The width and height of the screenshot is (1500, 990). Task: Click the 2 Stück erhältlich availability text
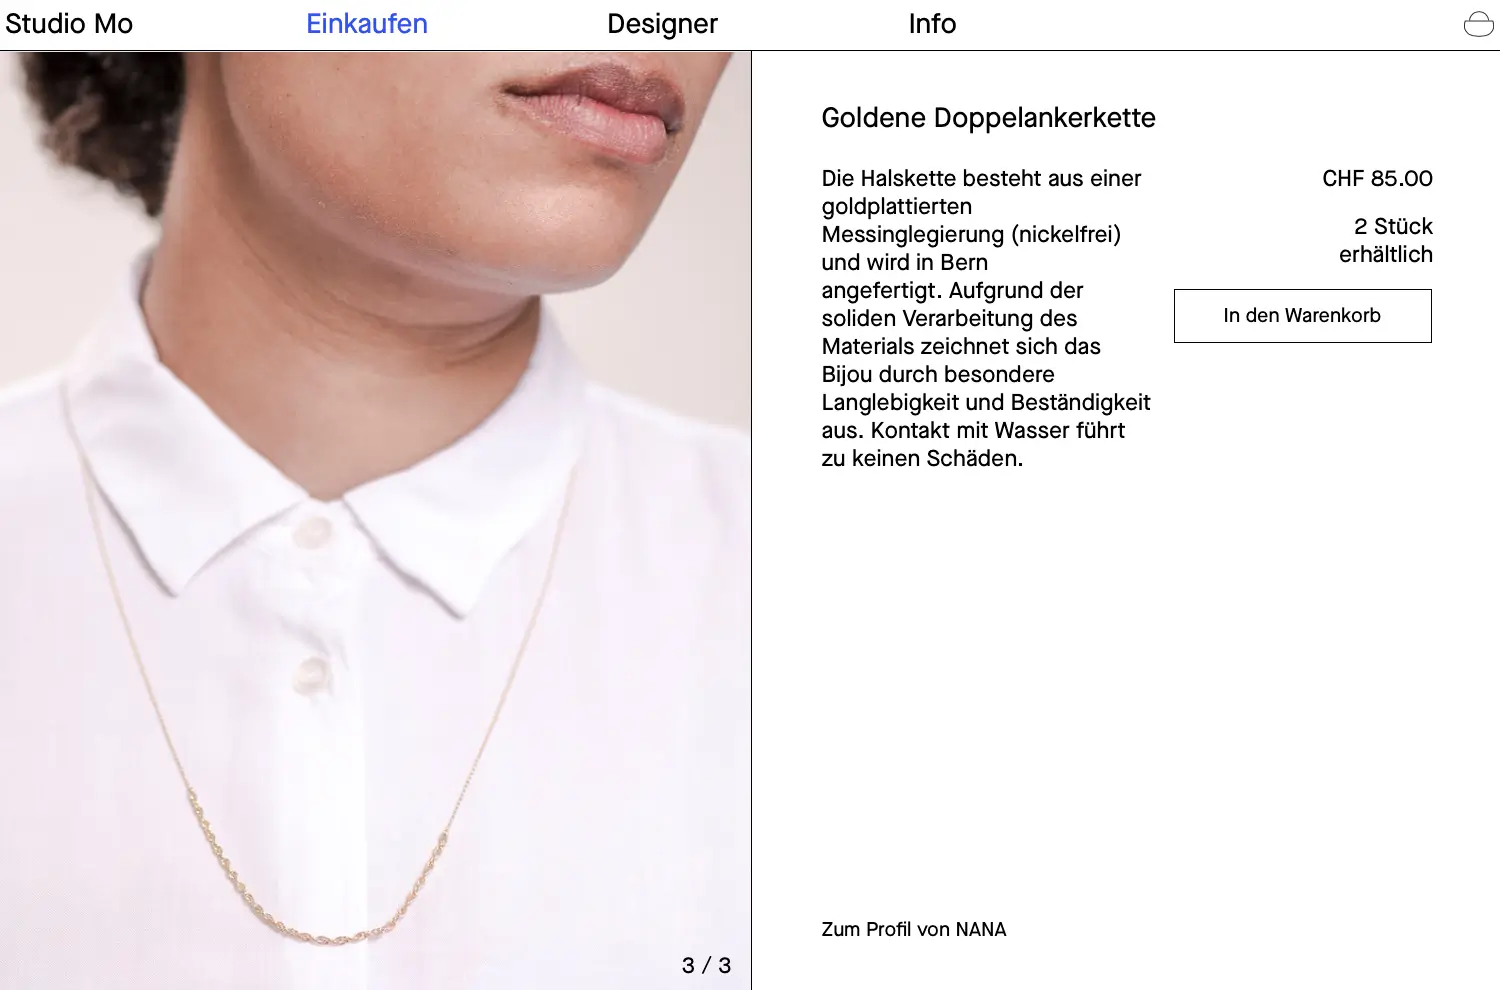point(1386,240)
